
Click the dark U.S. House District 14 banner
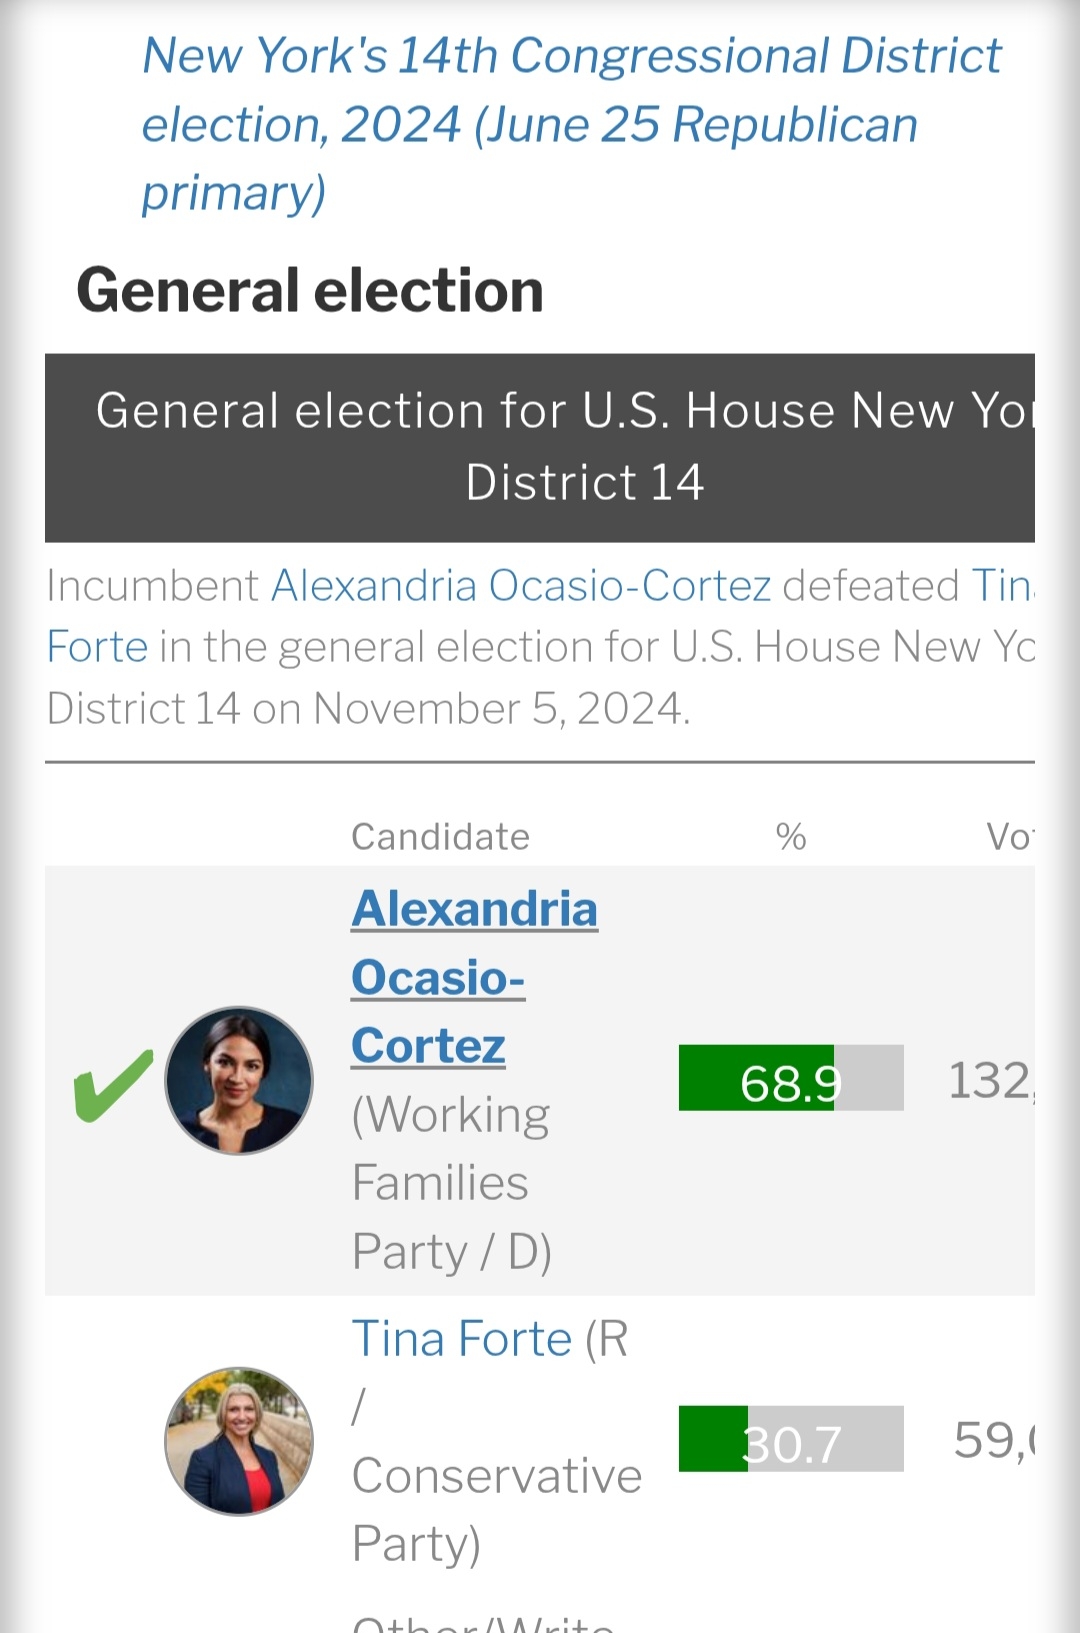click(540, 447)
